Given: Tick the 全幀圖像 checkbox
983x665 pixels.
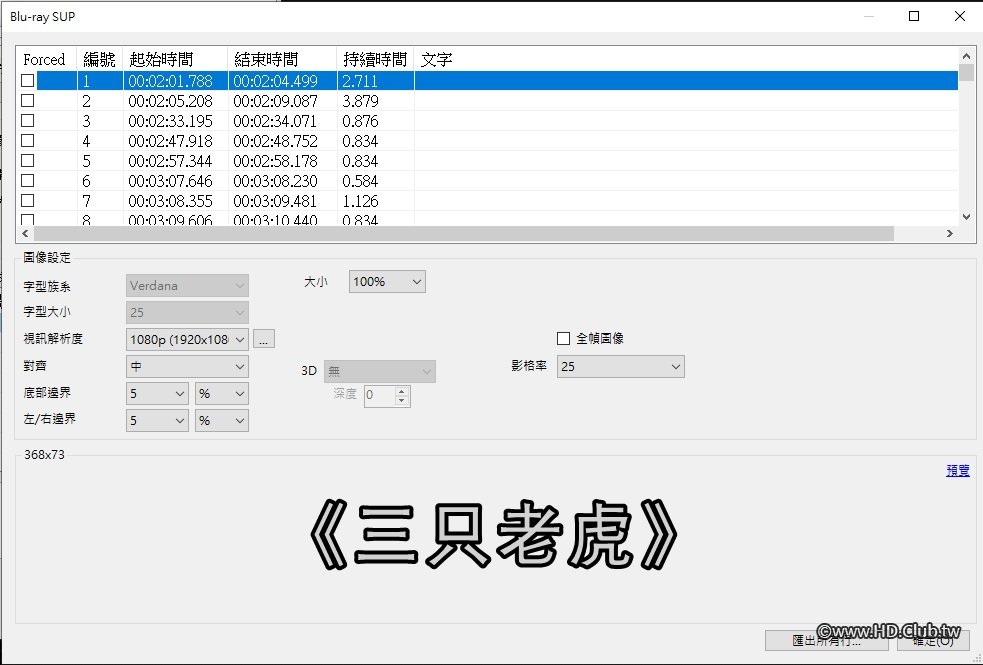Looking at the screenshot, I should (x=563, y=338).
